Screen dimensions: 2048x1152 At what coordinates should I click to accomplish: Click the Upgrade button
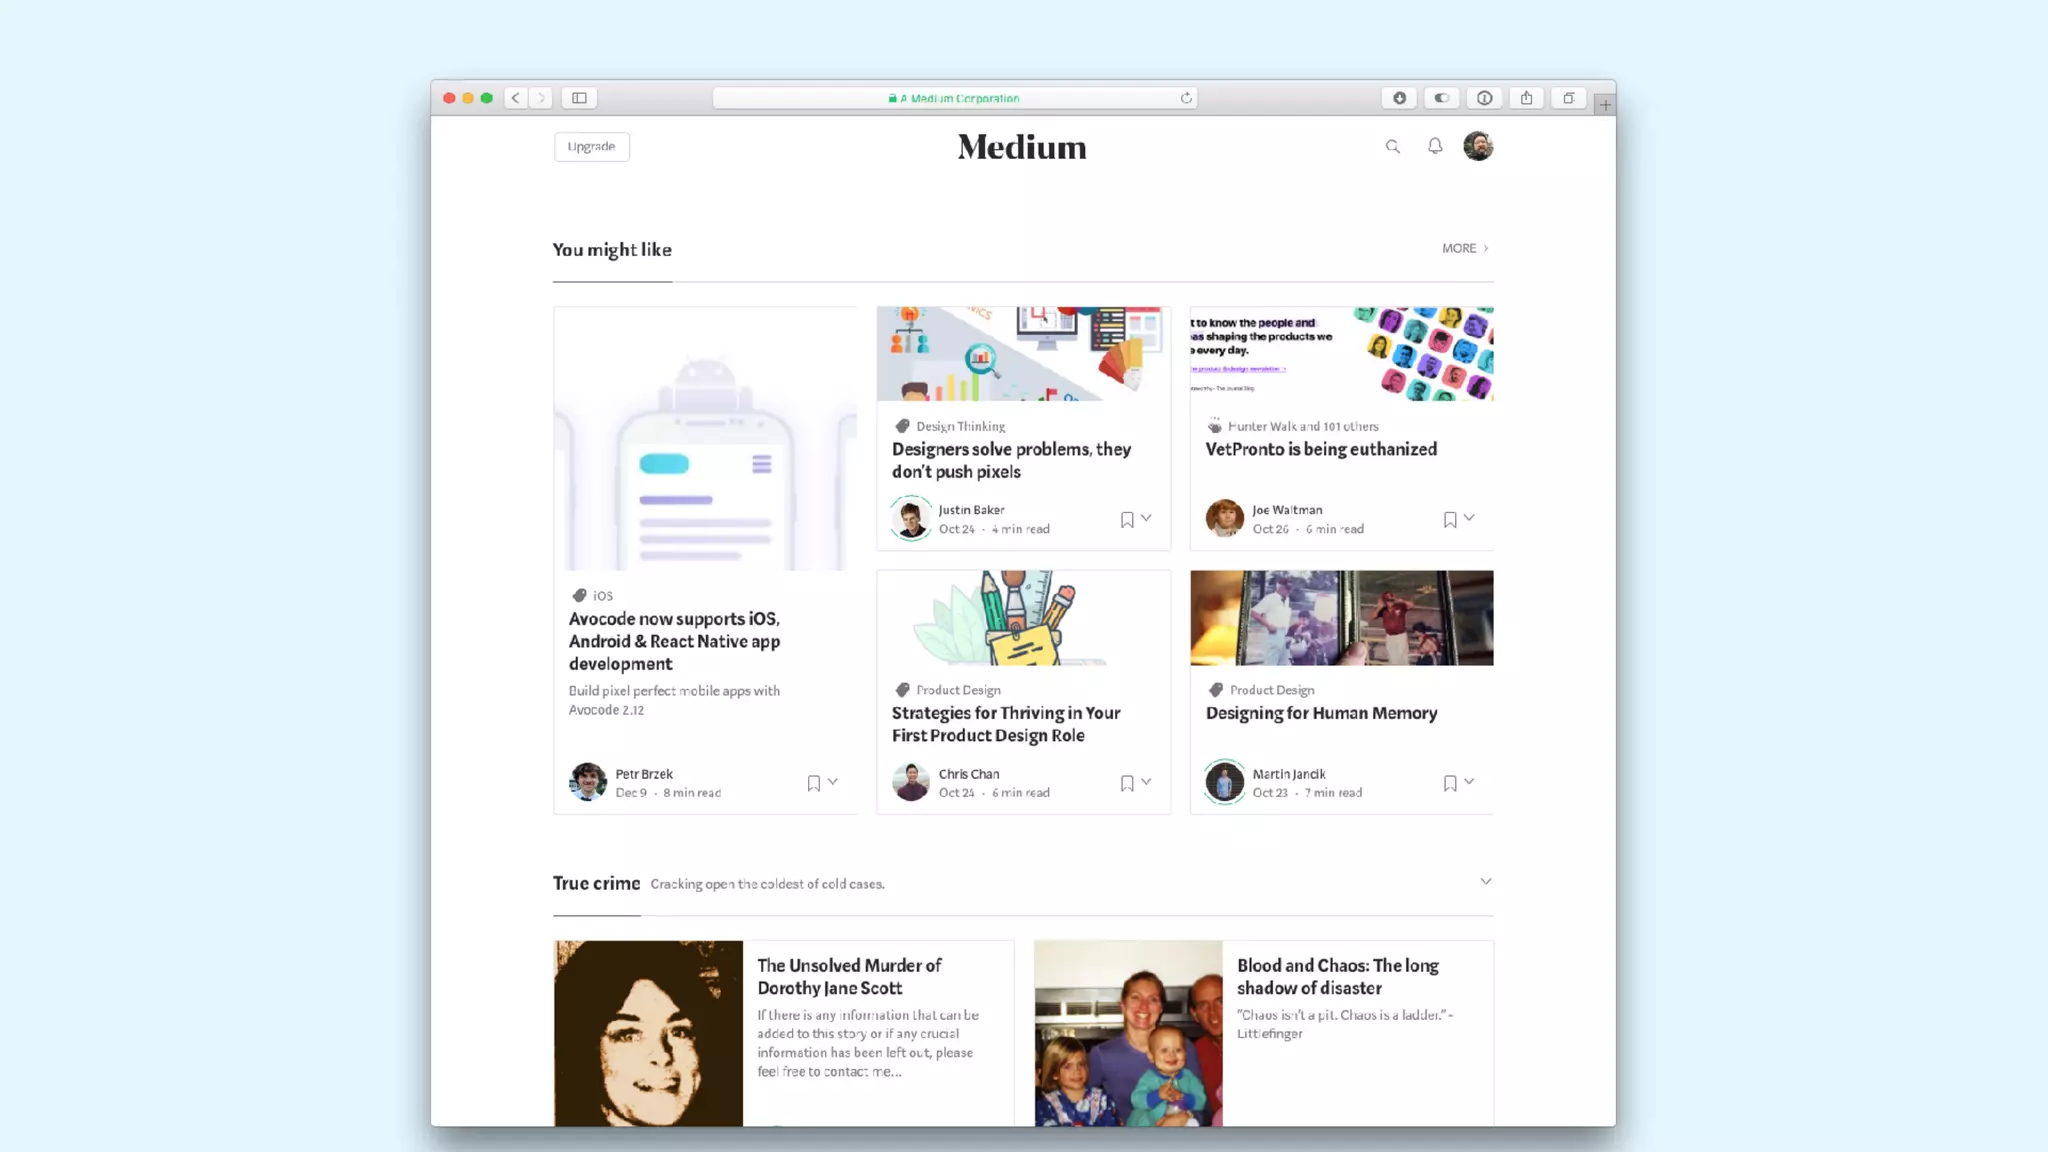coord(591,146)
